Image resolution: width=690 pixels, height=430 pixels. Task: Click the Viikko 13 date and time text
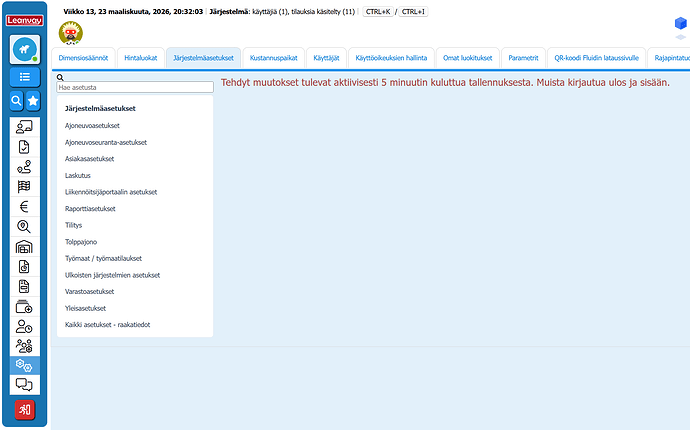coord(133,12)
